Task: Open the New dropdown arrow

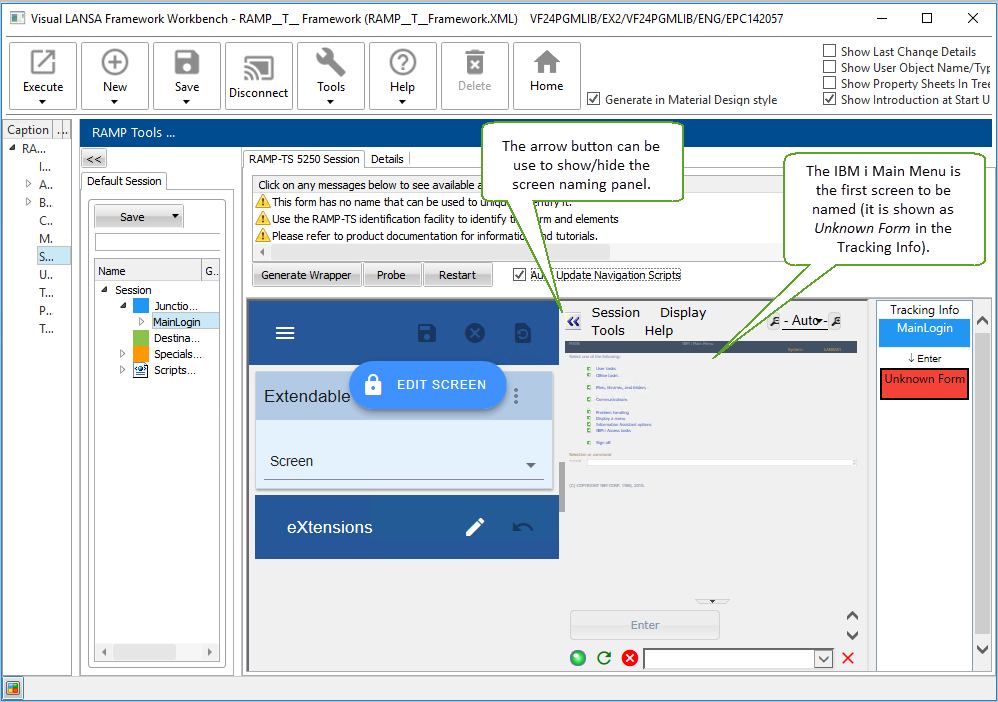Action: tap(115, 102)
